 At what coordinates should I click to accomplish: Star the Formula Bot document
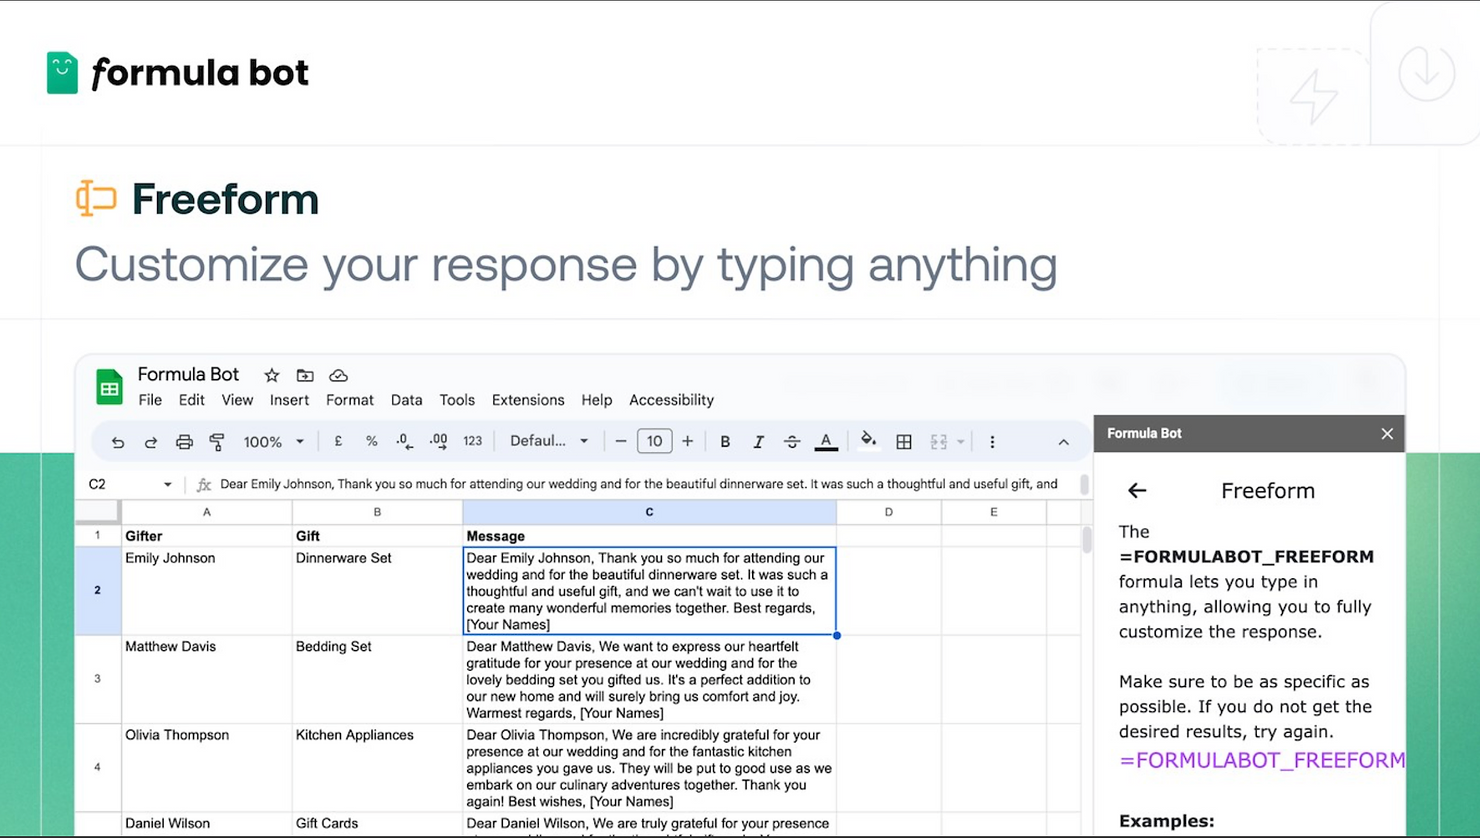coord(271,376)
